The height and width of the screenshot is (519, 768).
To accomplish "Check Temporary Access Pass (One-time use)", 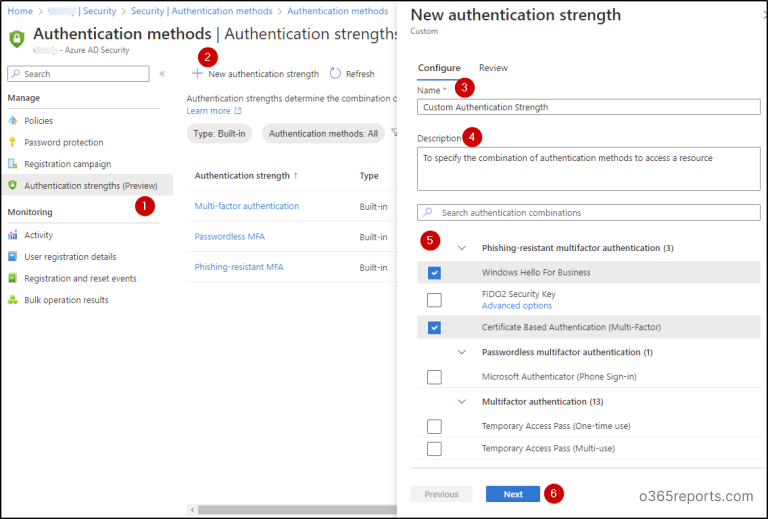I will click(434, 426).
